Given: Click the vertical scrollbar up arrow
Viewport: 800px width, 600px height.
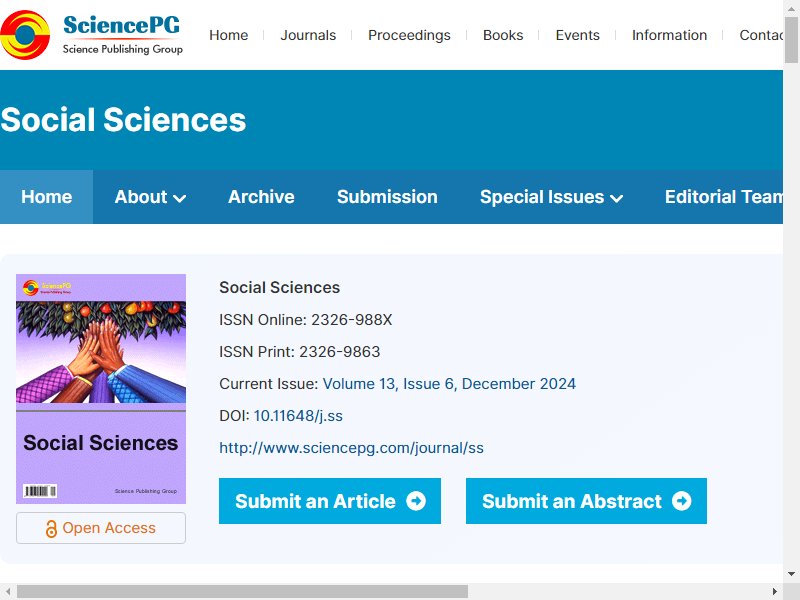Looking at the screenshot, I should (791, 7).
